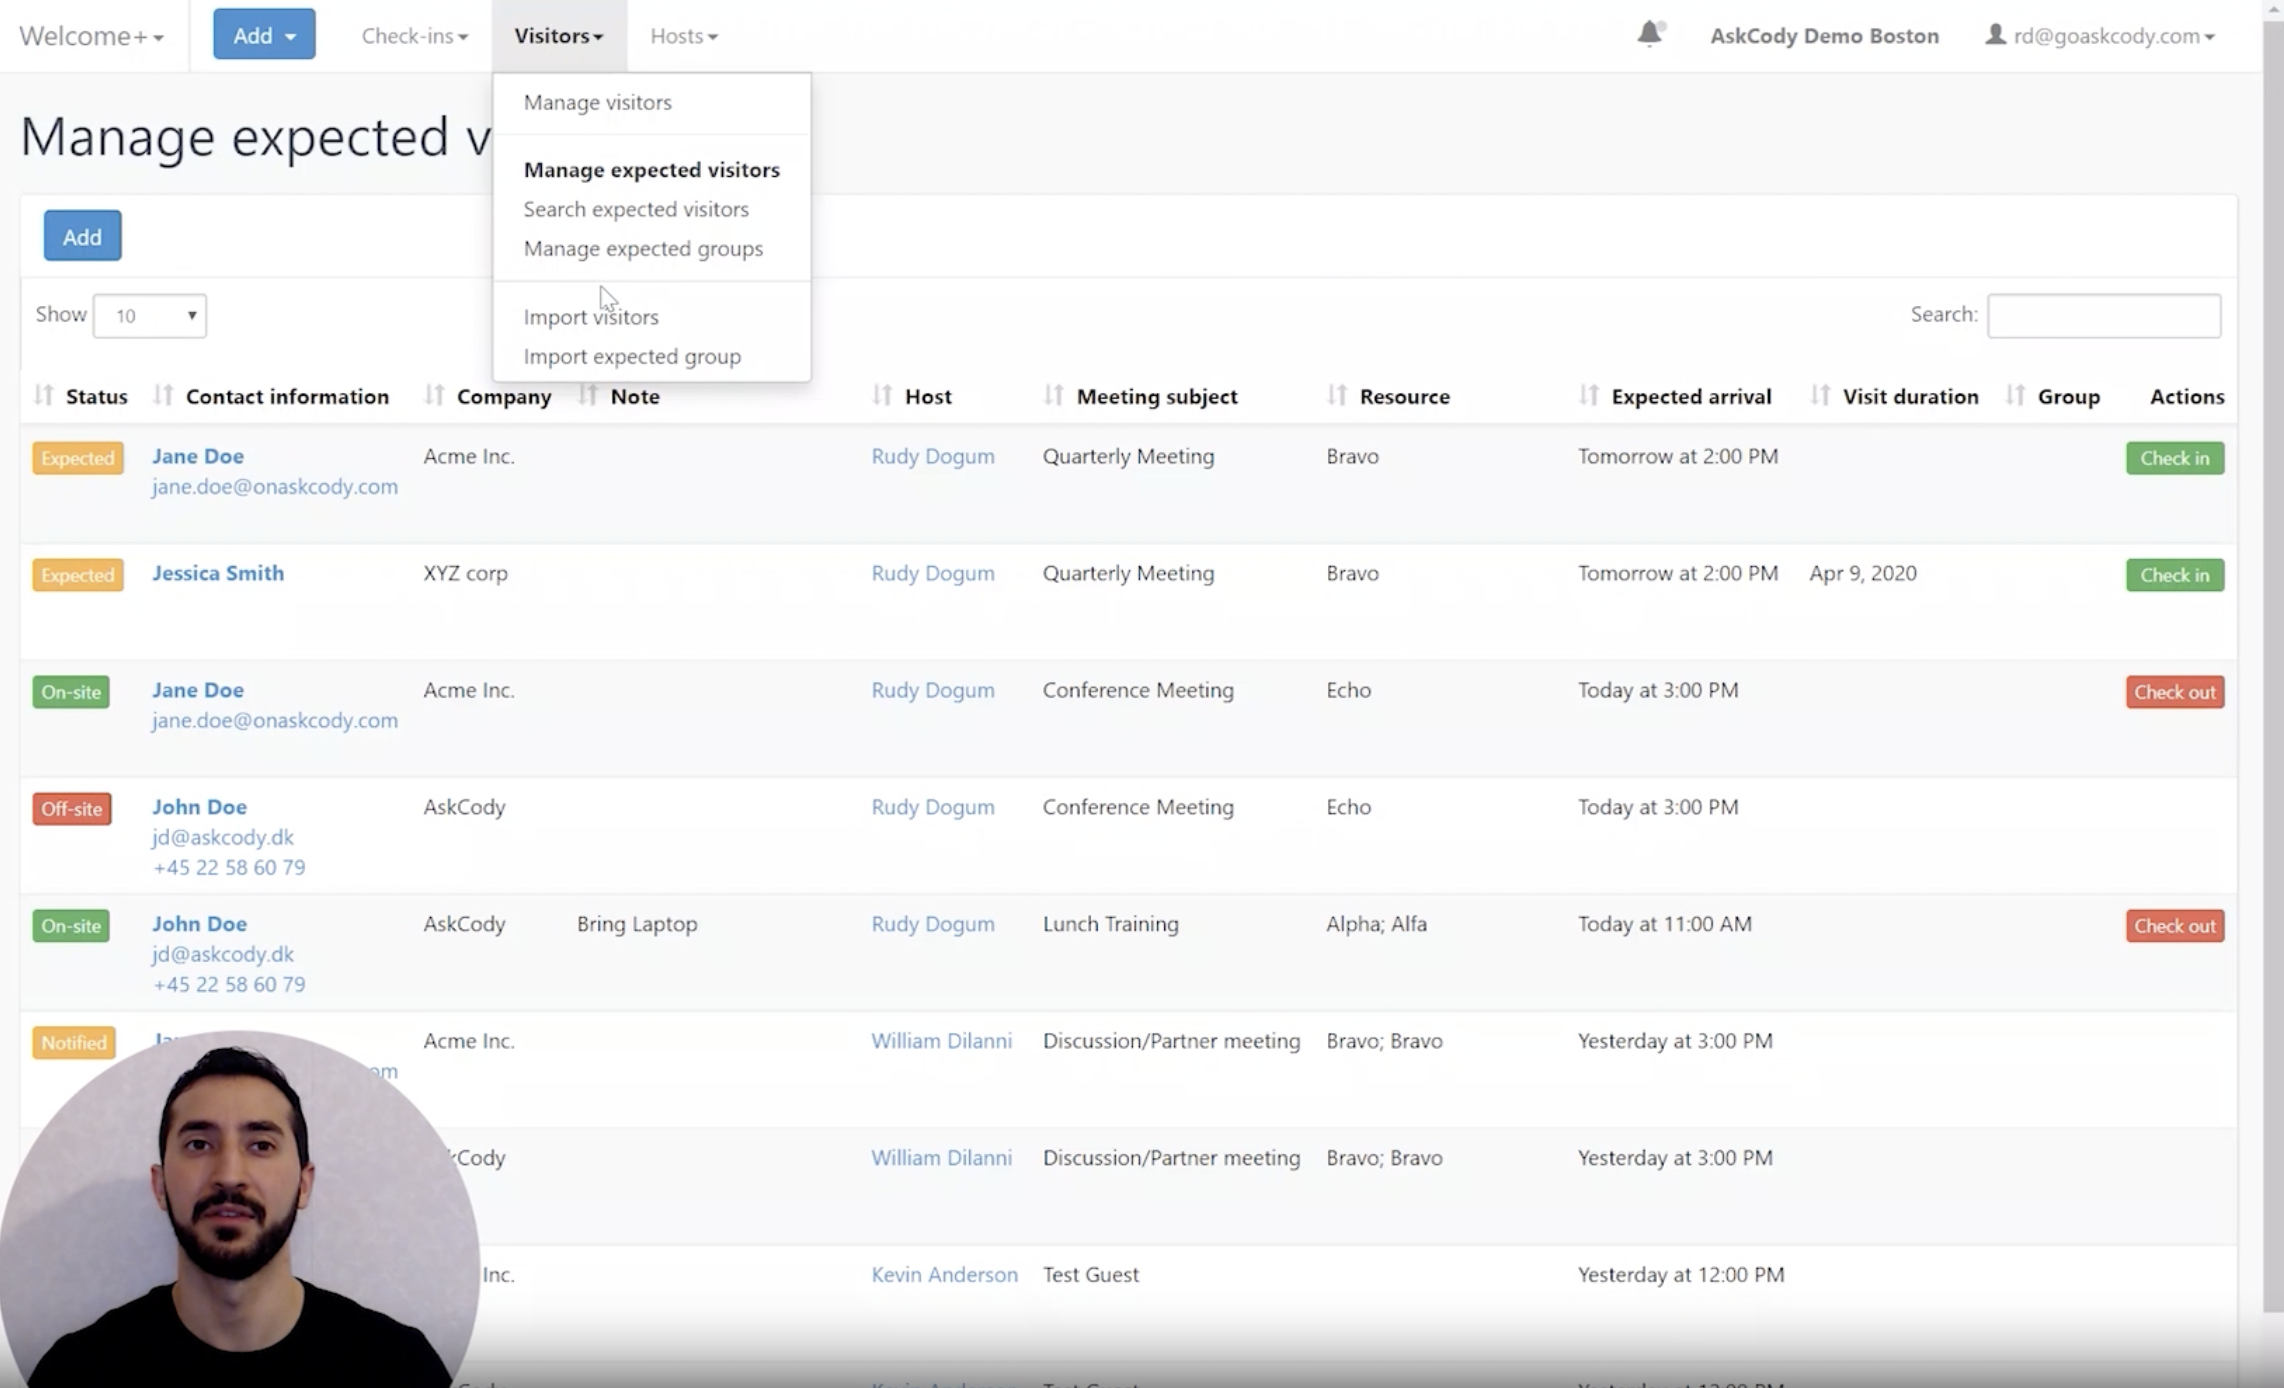Open the Show entries dropdown
This screenshot has width=2284, height=1388.
click(x=149, y=315)
